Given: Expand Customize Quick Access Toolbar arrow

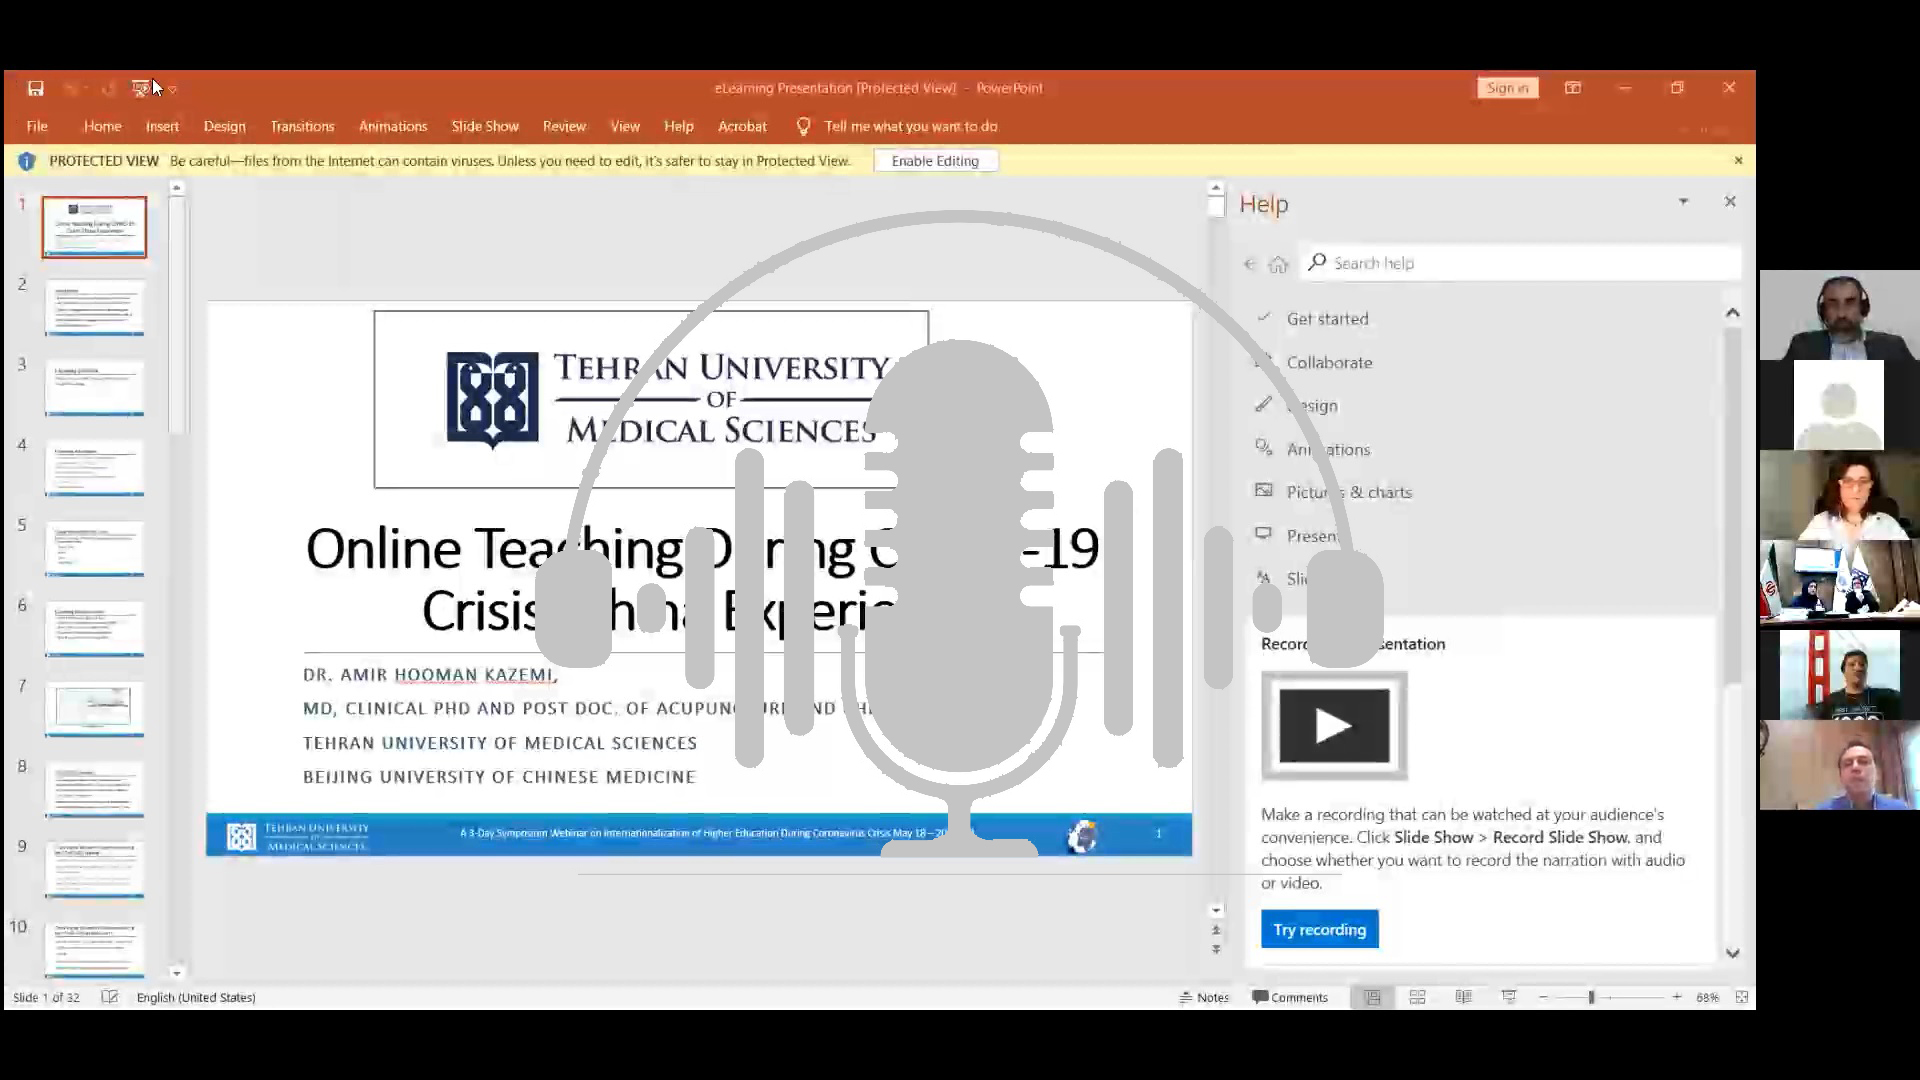Looking at the screenshot, I should click(x=173, y=90).
